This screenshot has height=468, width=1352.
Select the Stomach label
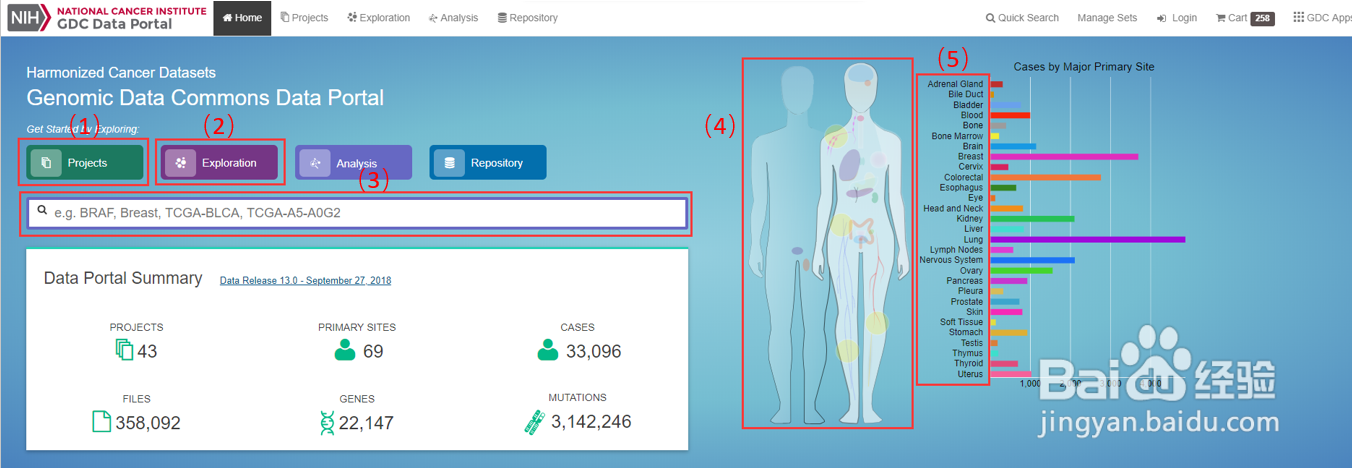point(966,333)
